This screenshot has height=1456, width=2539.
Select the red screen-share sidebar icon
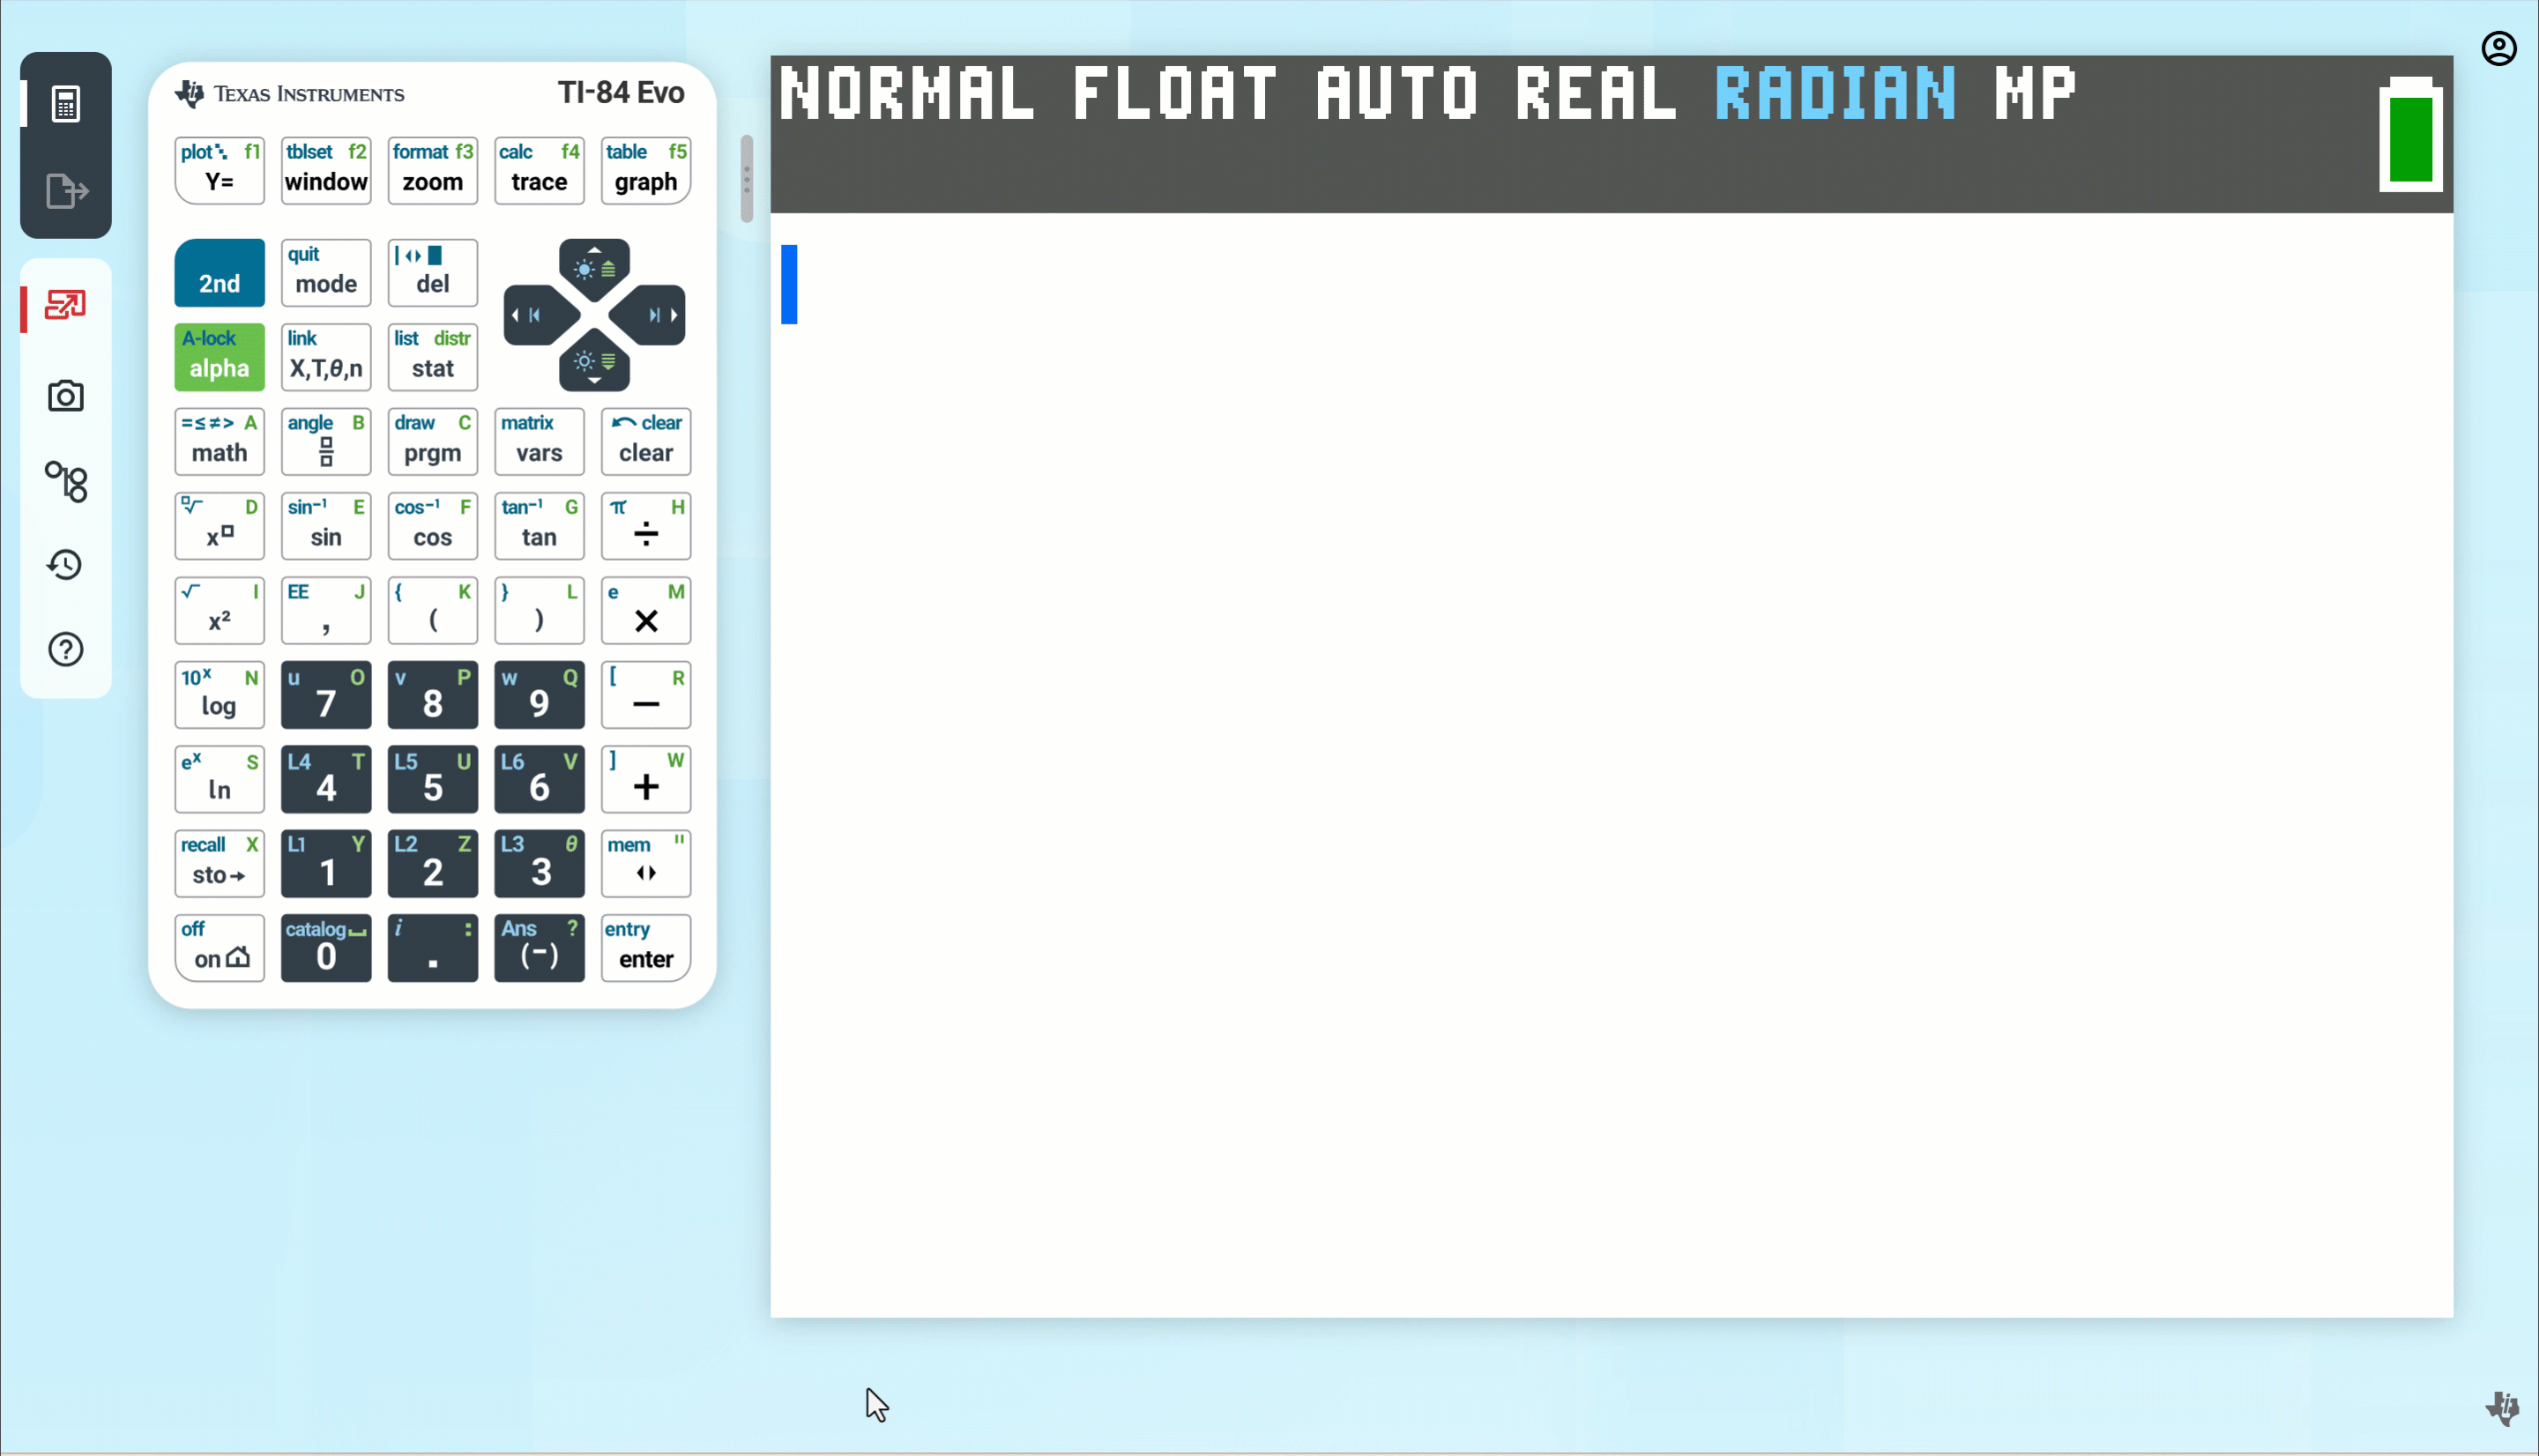point(66,305)
